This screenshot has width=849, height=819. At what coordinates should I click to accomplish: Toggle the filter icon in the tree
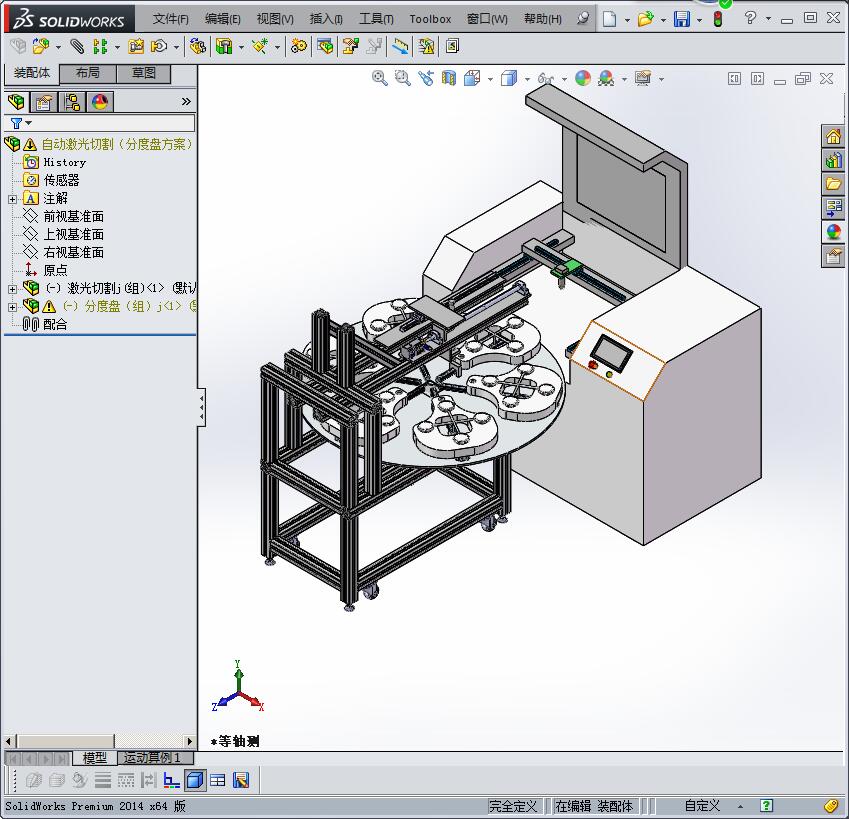(17, 123)
